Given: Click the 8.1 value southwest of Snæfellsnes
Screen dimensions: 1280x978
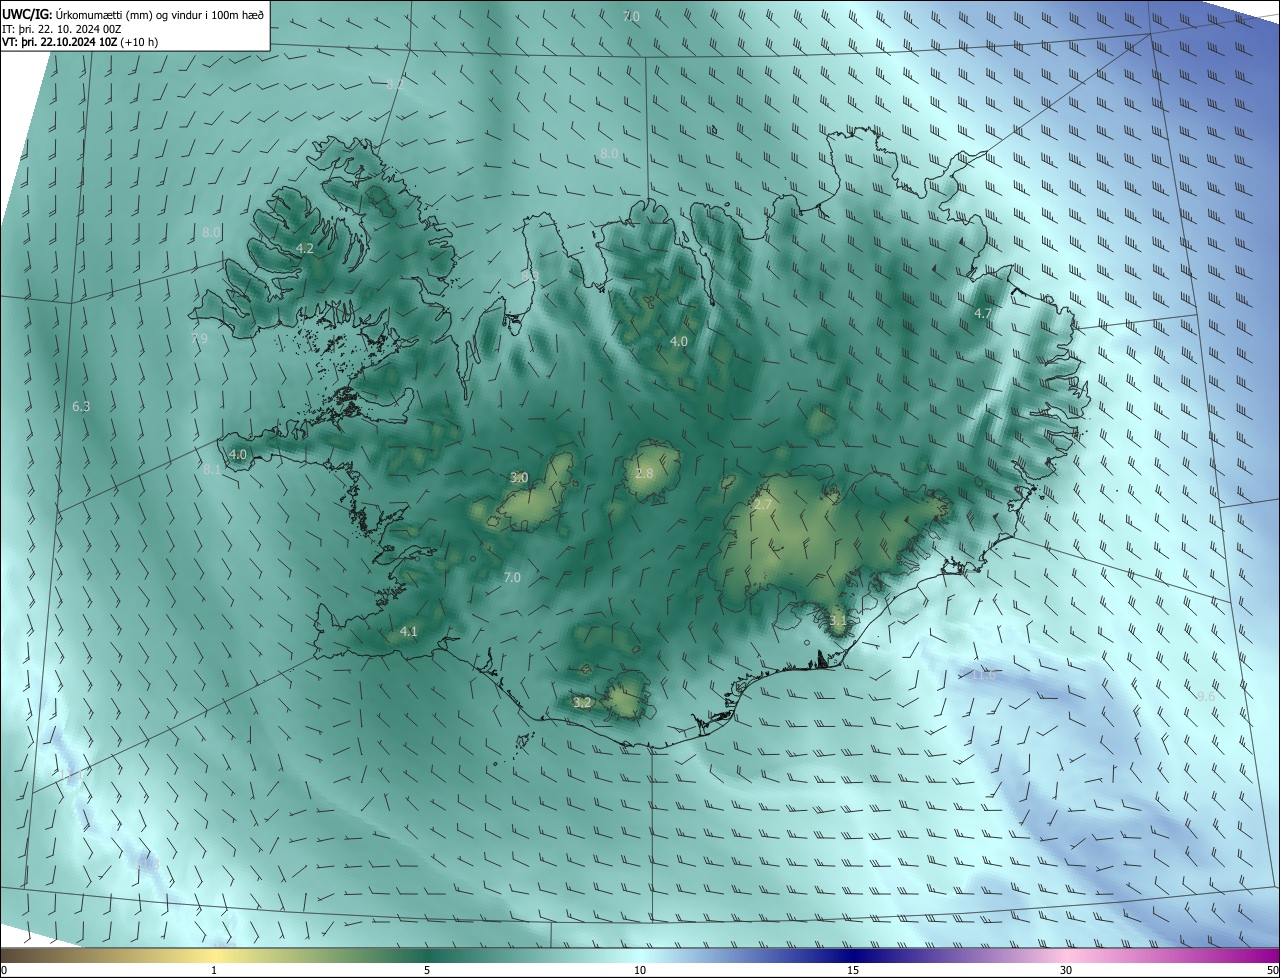Looking at the screenshot, I should [211, 469].
